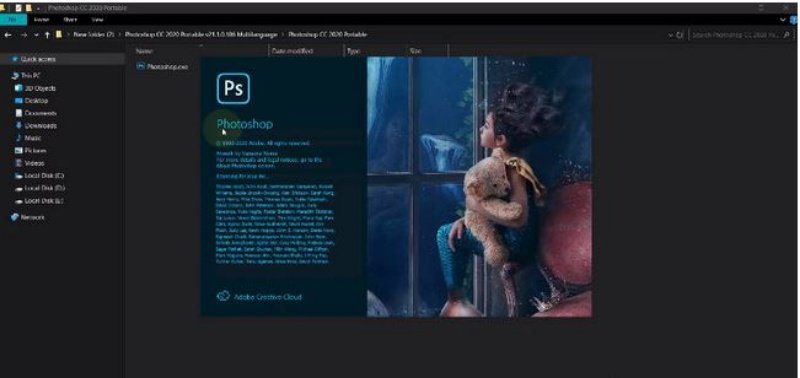
Task: Click the address bar folder icon
Action: [59, 35]
